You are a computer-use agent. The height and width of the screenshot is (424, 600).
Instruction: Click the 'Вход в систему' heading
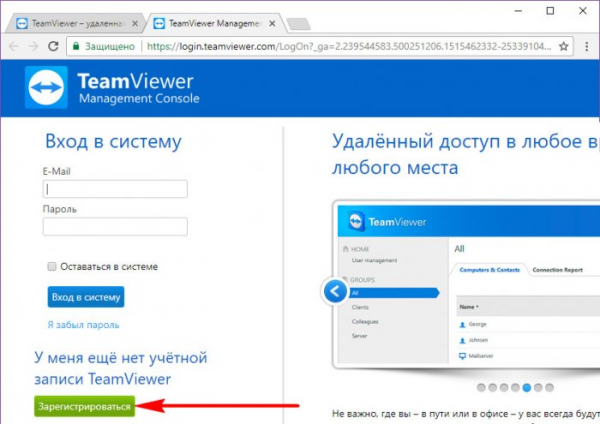[113, 142]
